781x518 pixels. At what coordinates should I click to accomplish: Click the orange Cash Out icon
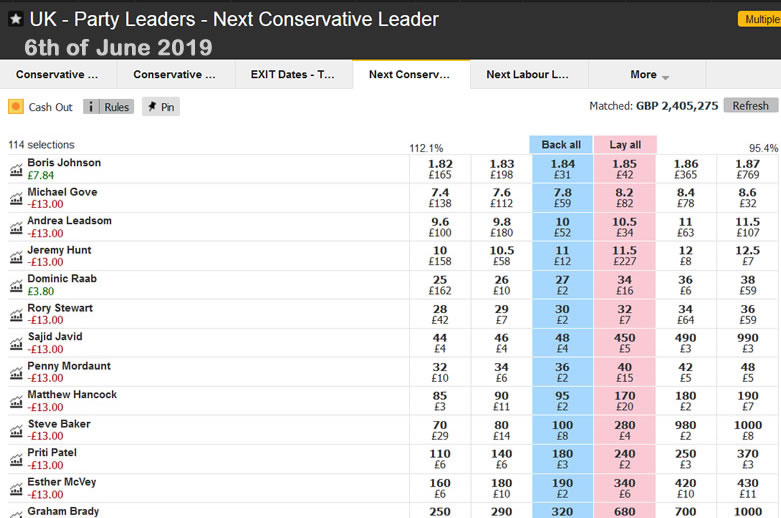(16, 107)
